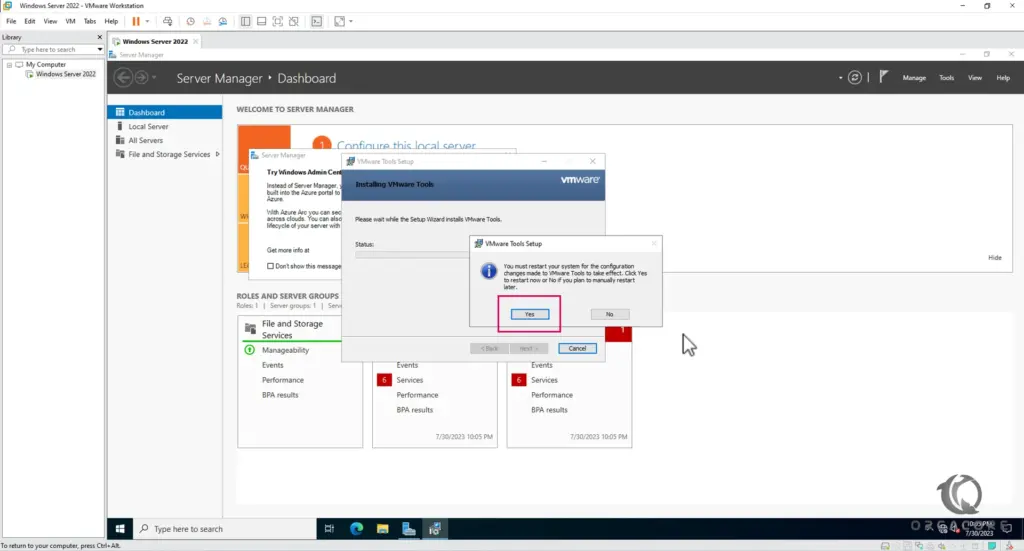Open File Explorer from the taskbar
The height and width of the screenshot is (551, 1024).
pyautogui.click(x=383, y=529)
